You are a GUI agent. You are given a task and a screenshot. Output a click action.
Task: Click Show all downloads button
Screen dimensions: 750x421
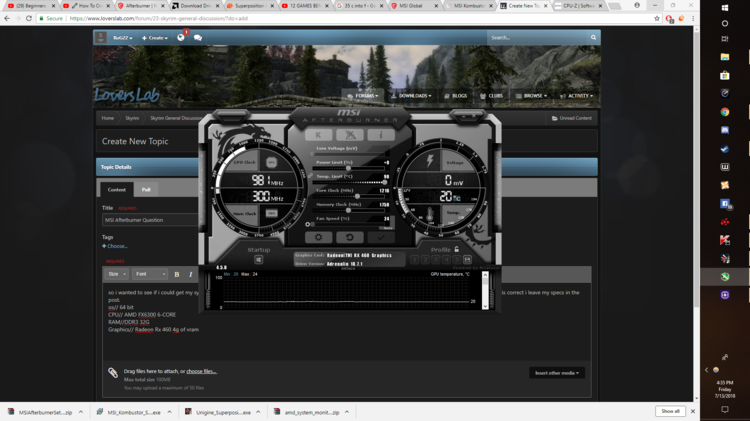click(670, 411)
